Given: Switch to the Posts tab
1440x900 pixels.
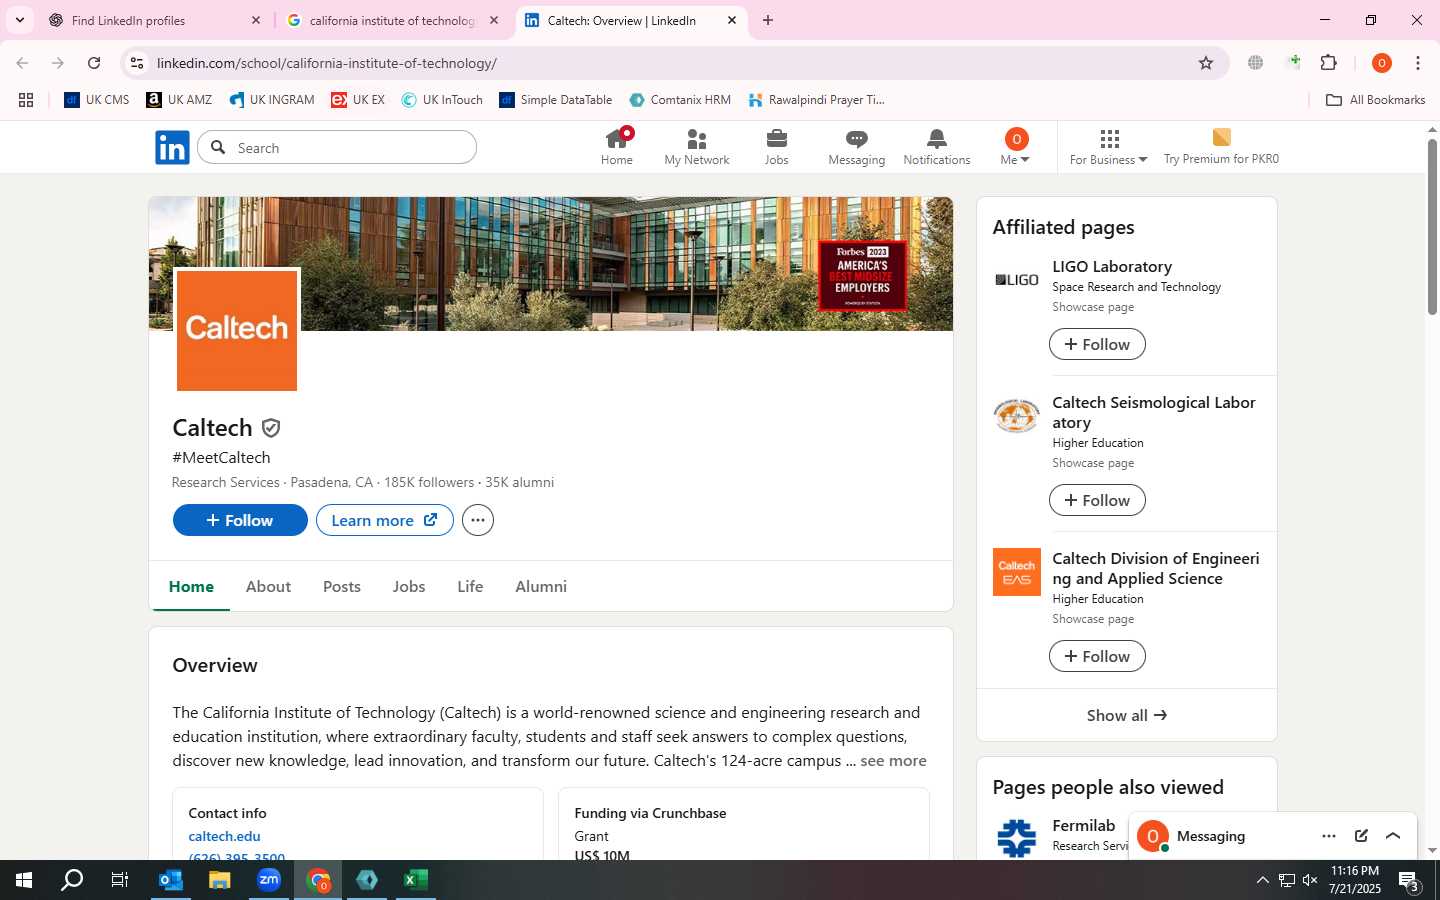Looking at the screenshot, I should tap(342, 587).
